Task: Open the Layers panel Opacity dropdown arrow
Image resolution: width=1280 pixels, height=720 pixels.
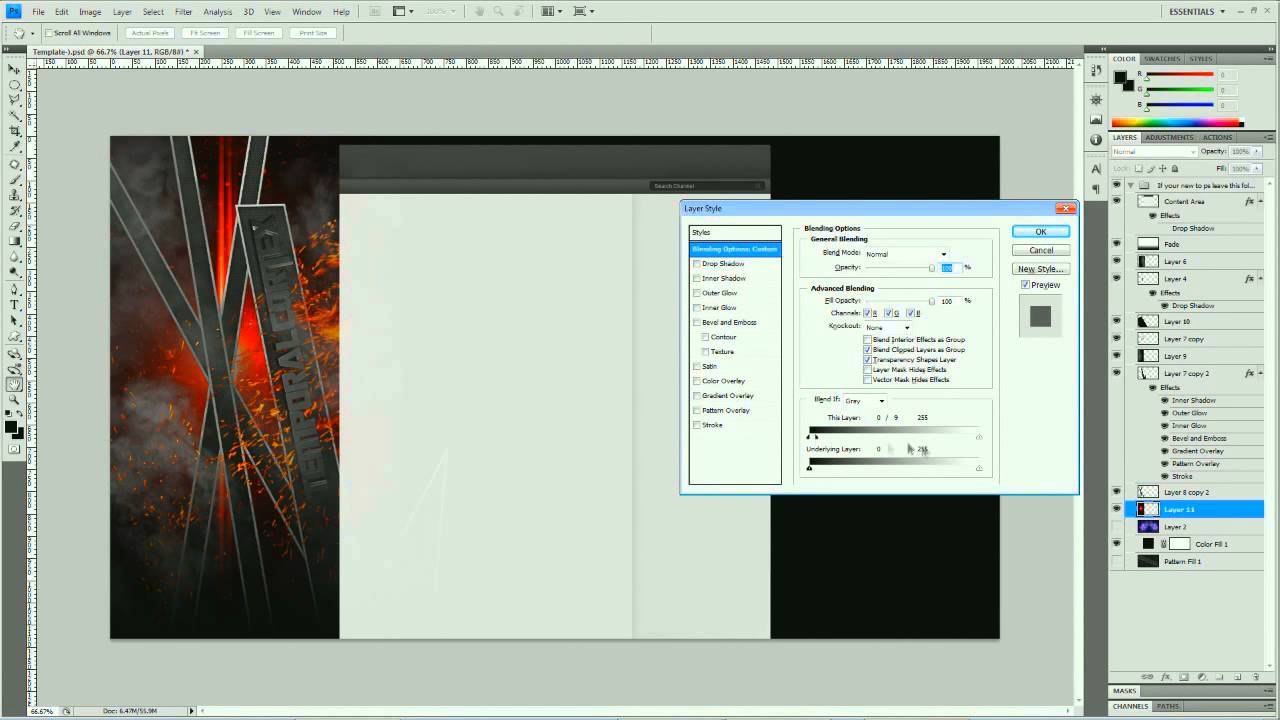Action: [x=1256, y=152]
